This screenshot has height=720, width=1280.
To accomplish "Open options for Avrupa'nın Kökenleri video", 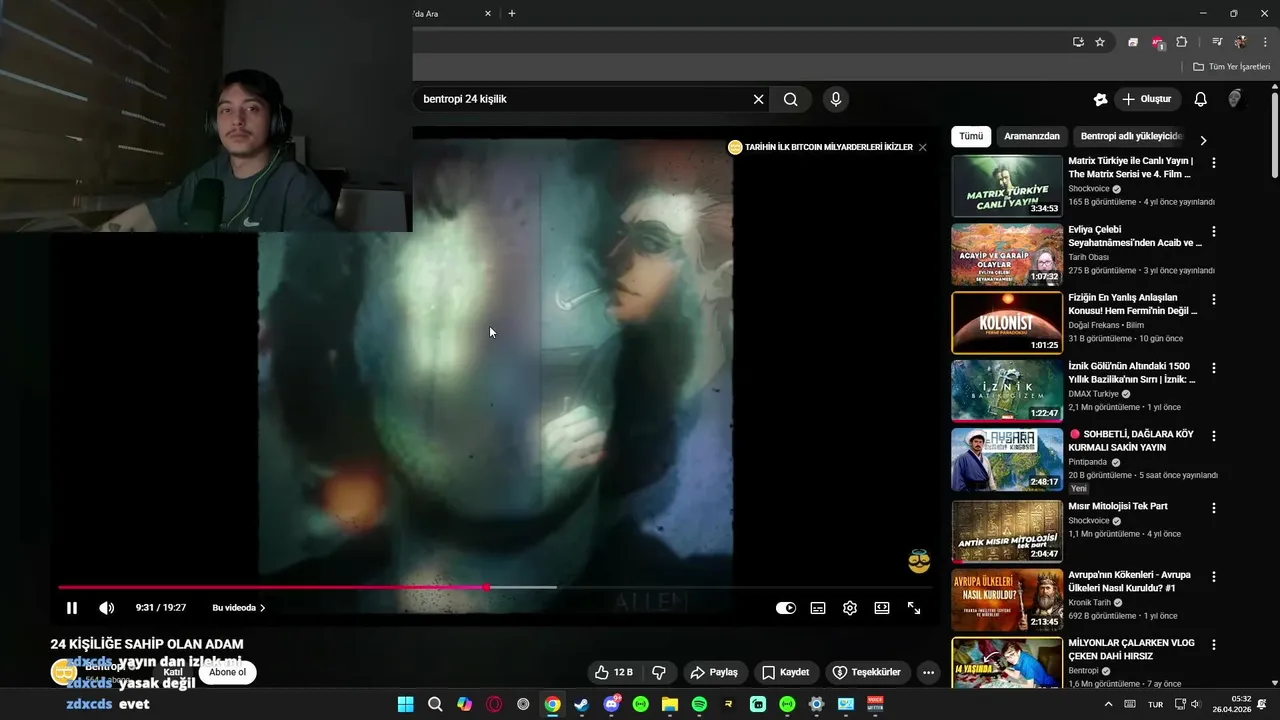I will 1214,577.
